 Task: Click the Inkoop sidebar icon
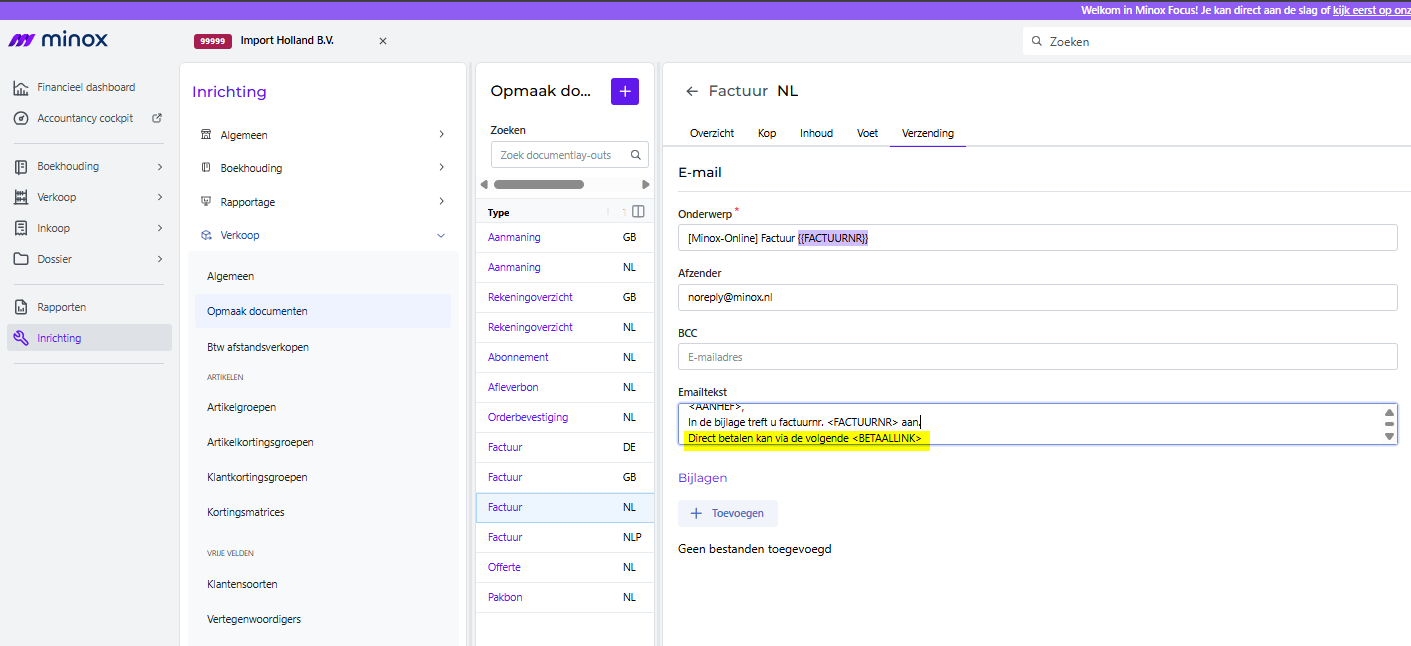(20, 228)
